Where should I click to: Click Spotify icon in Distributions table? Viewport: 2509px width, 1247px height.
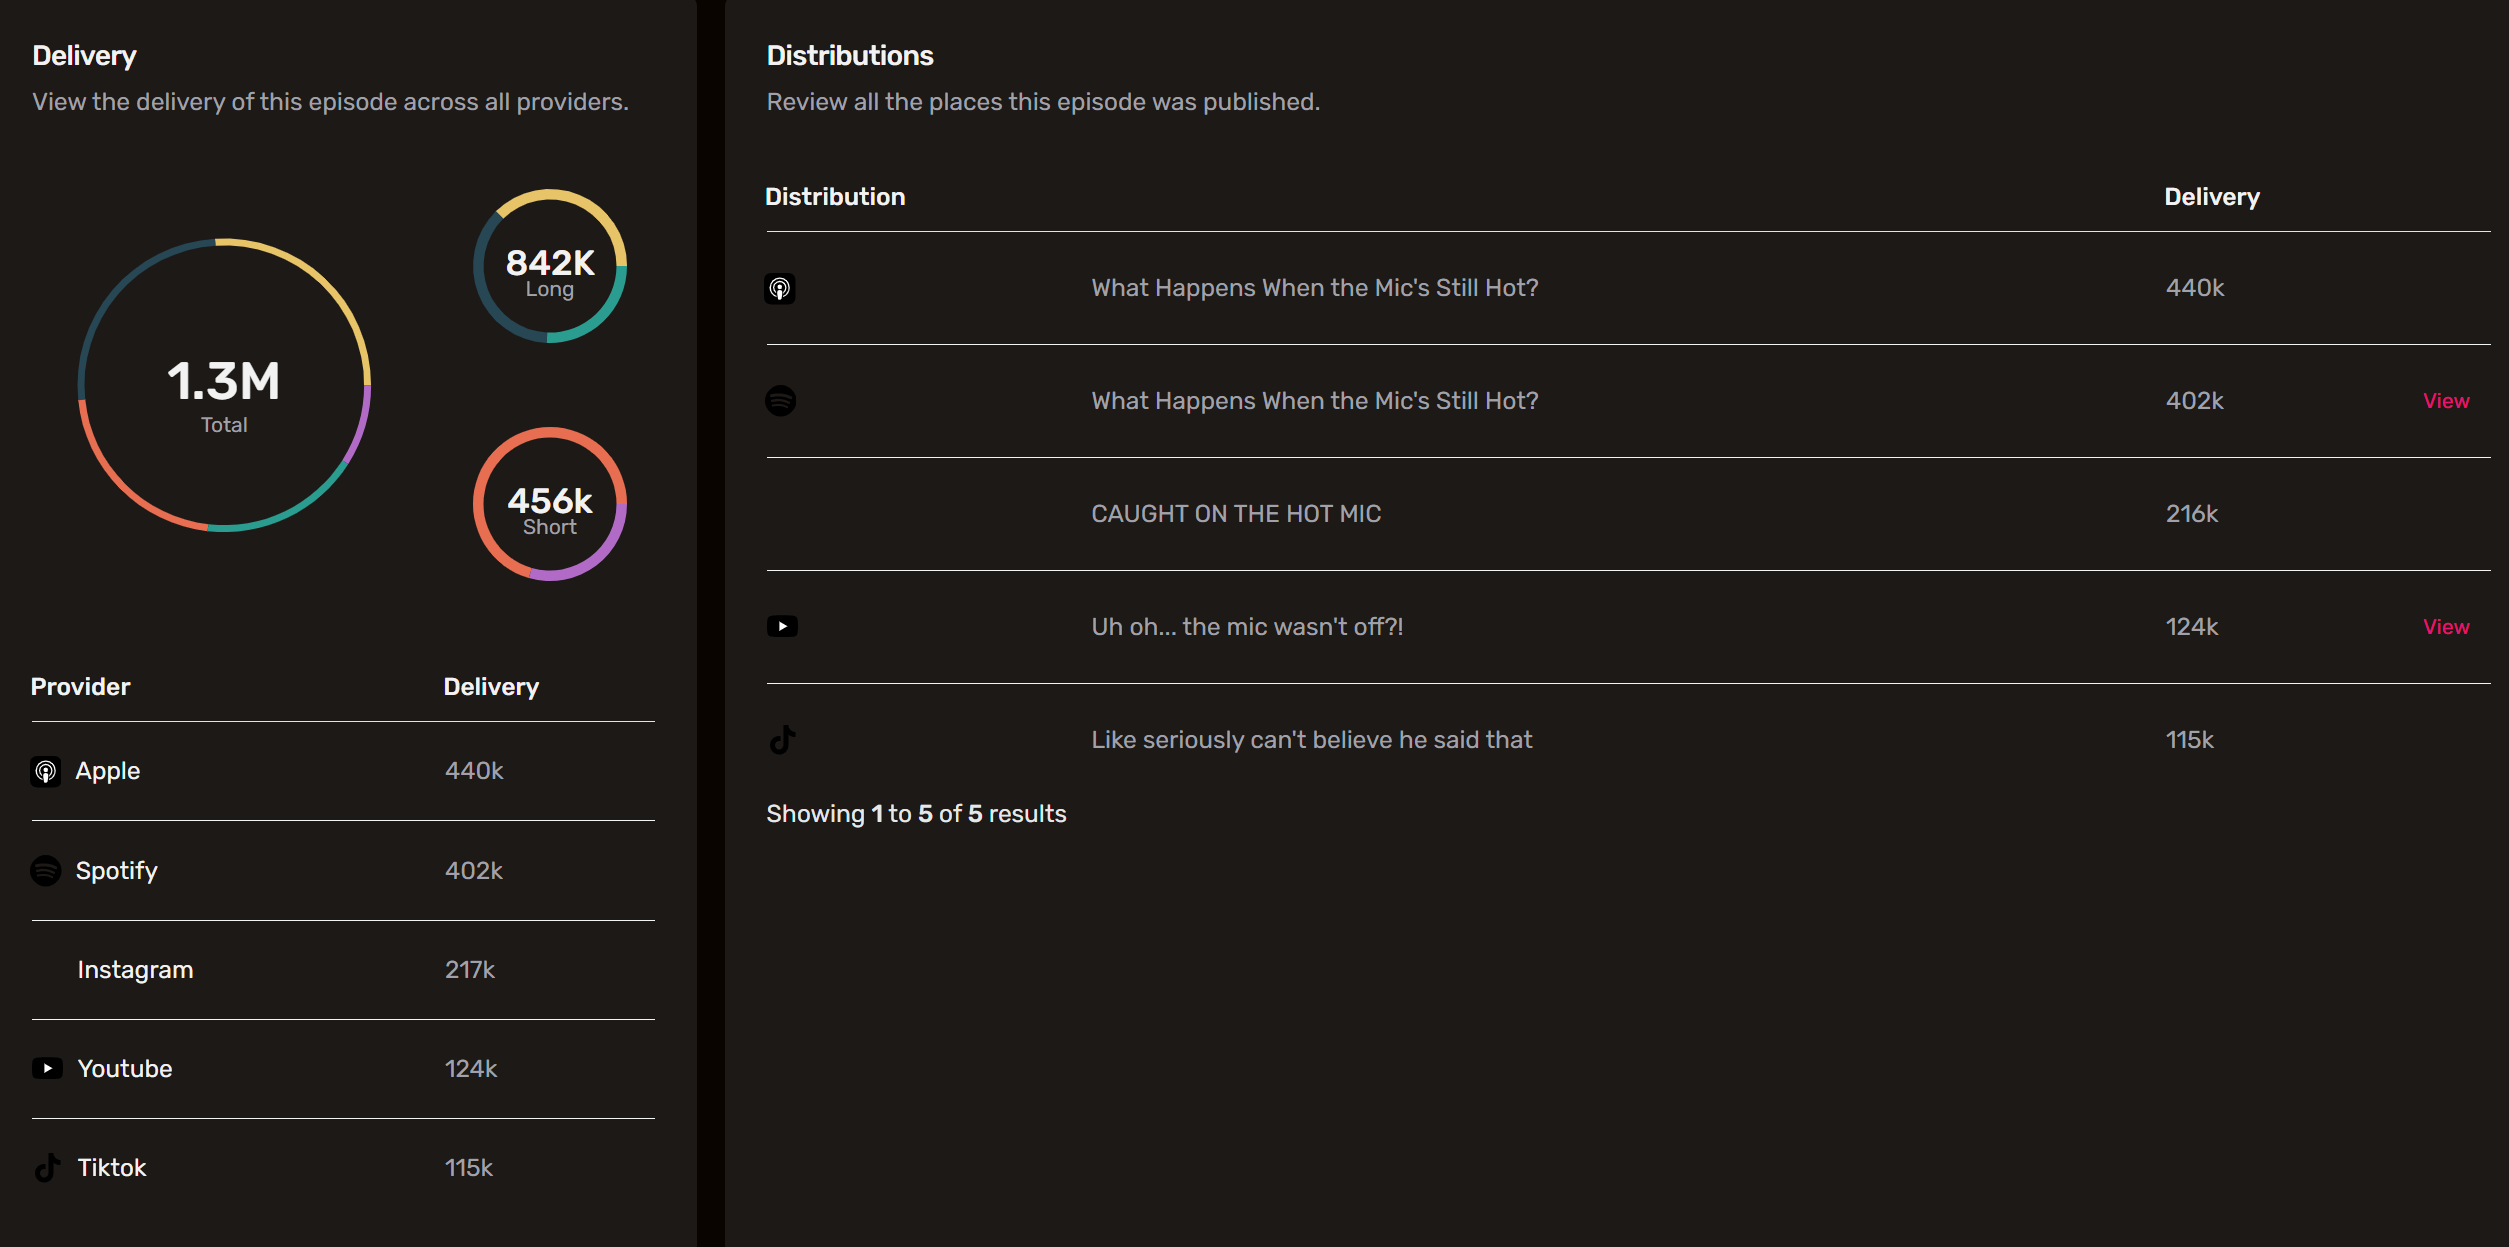780,401
